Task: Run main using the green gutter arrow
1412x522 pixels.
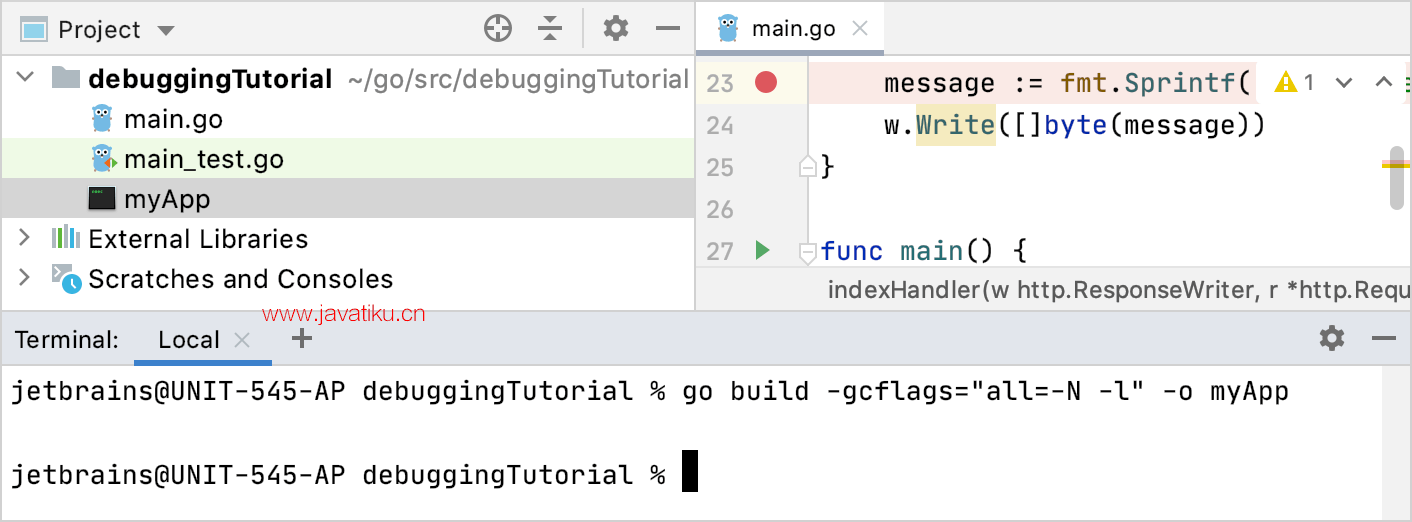Action: [762, 250]
